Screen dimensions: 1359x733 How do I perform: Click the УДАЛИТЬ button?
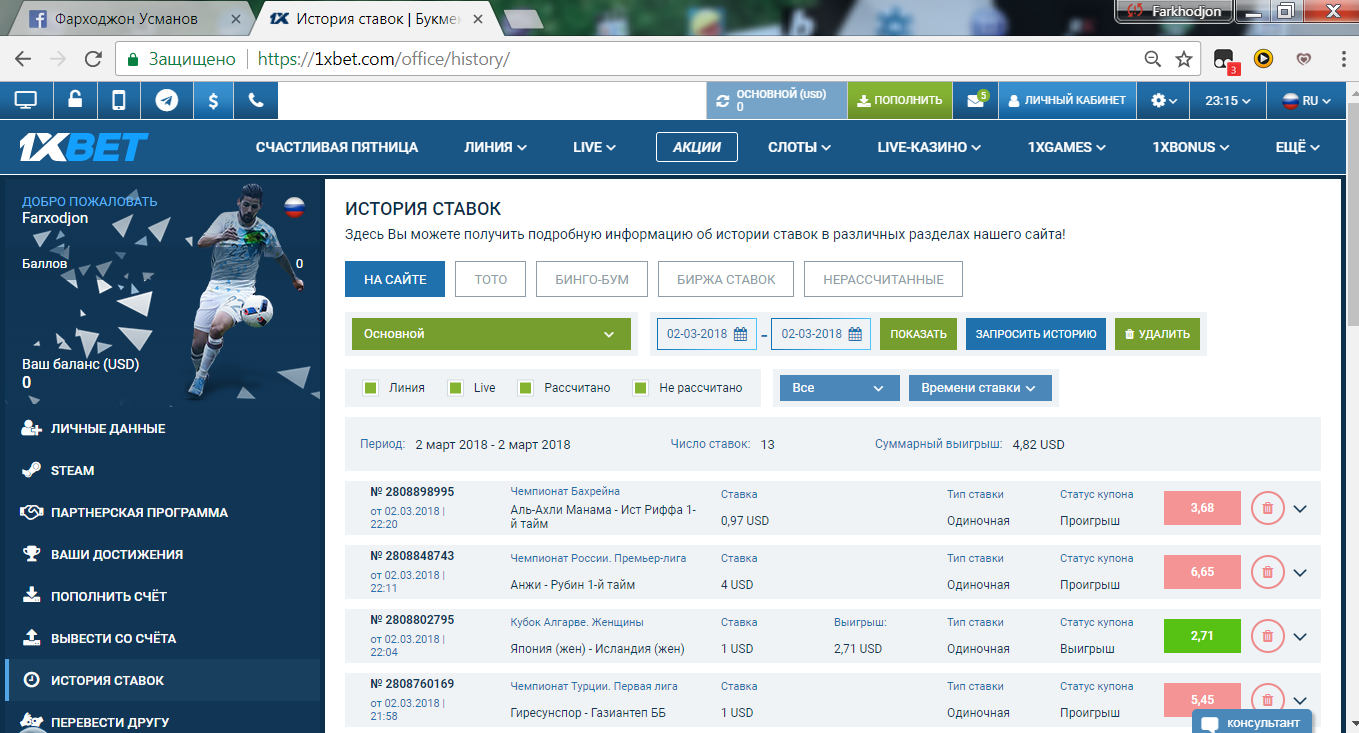(1157, 334)
